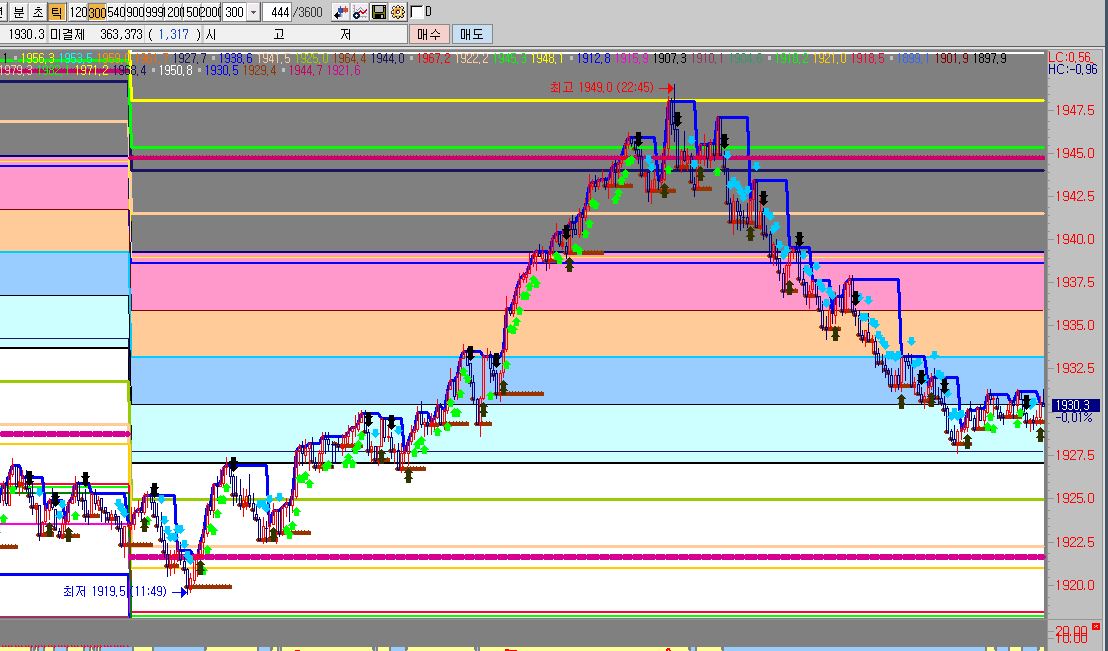Select the 틱 (tick) chart type
The height and width of the screenshot is (651, 1108).
(57, 12)
